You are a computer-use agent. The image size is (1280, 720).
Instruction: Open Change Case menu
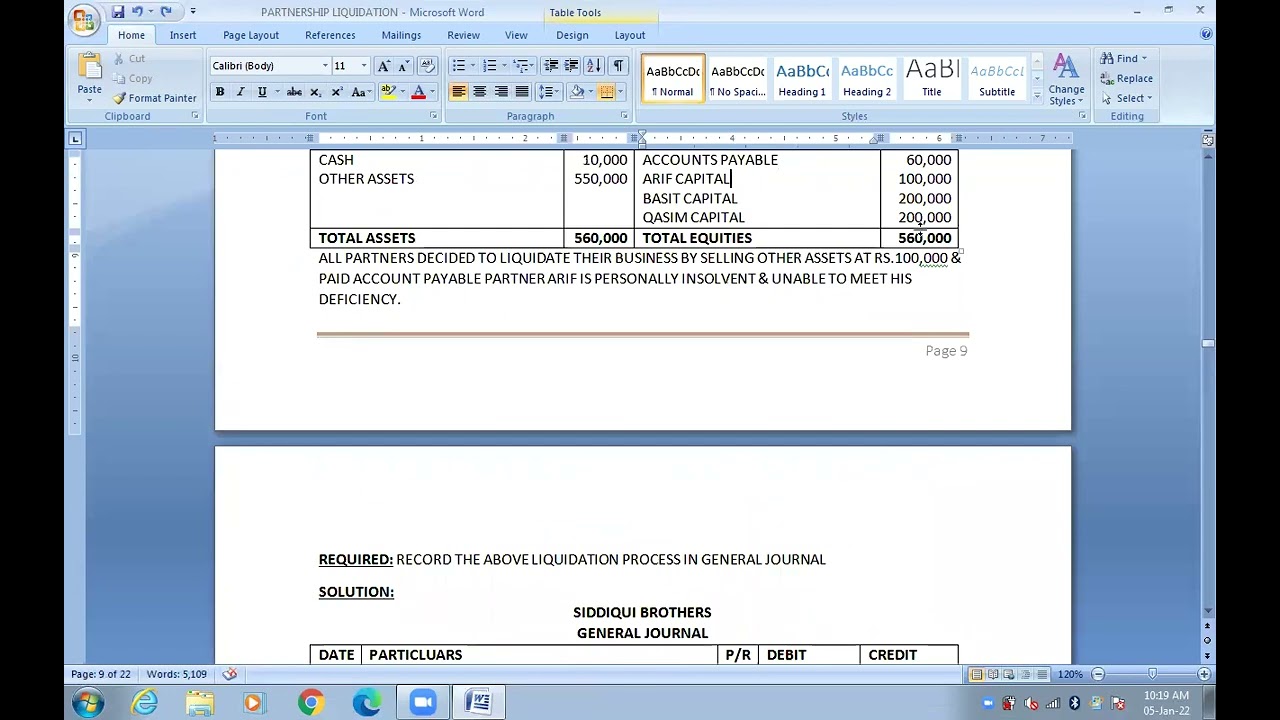[359, 92]
